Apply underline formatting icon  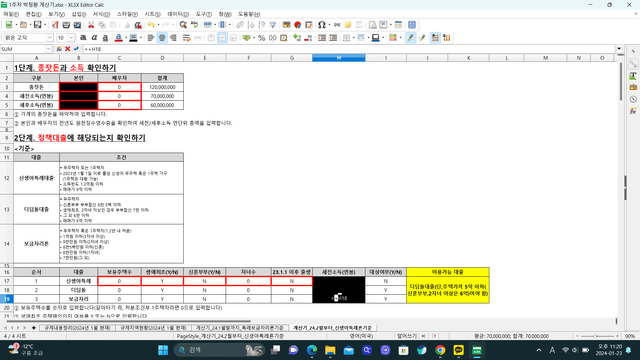click(x=105, y=38)
